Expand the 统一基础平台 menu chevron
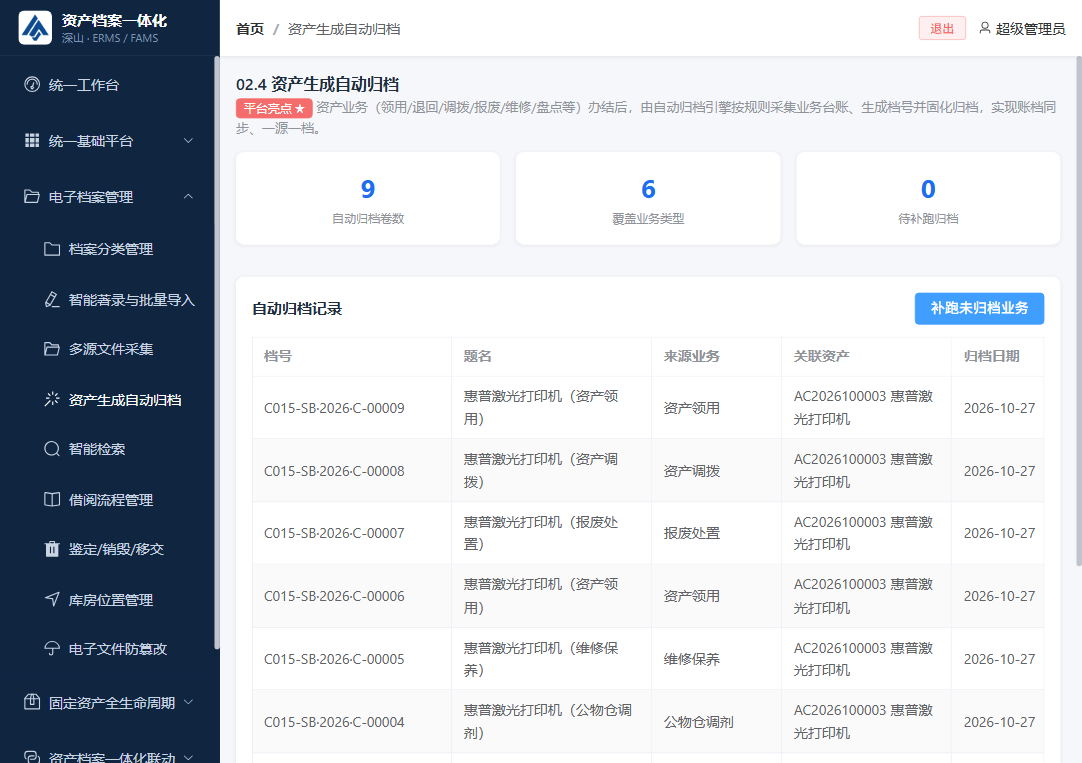This screenshot has height=763, width=1082. click(x=188, y=141)
